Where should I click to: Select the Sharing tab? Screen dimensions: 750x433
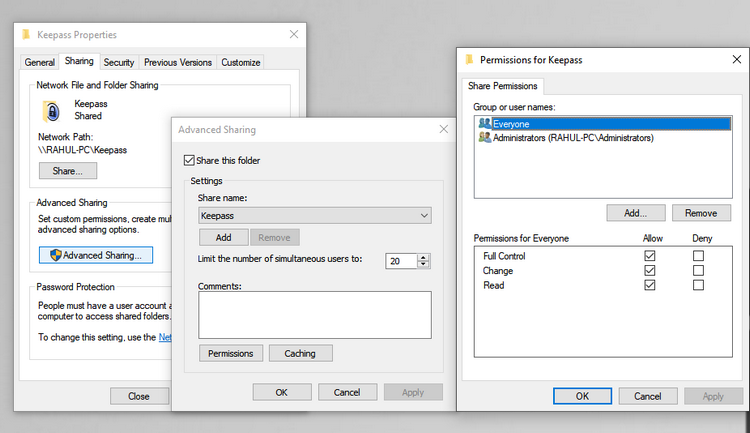coord(79,61)
